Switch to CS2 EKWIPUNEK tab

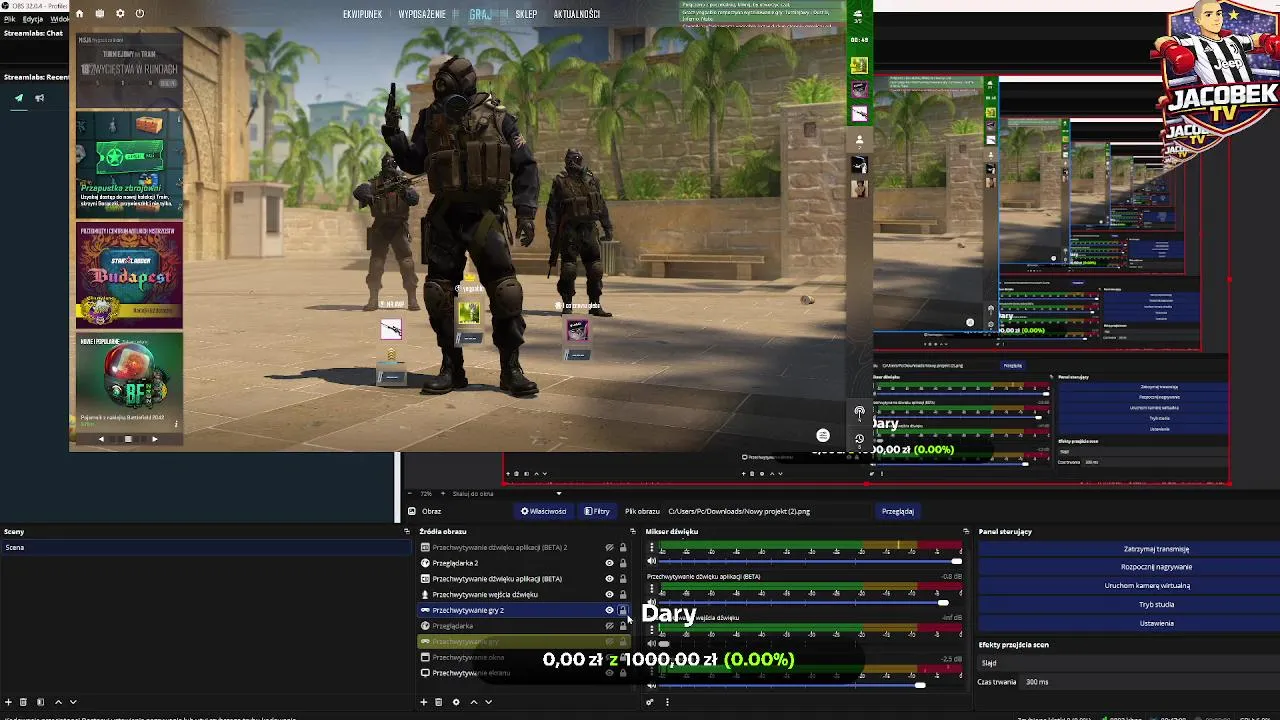362,14
